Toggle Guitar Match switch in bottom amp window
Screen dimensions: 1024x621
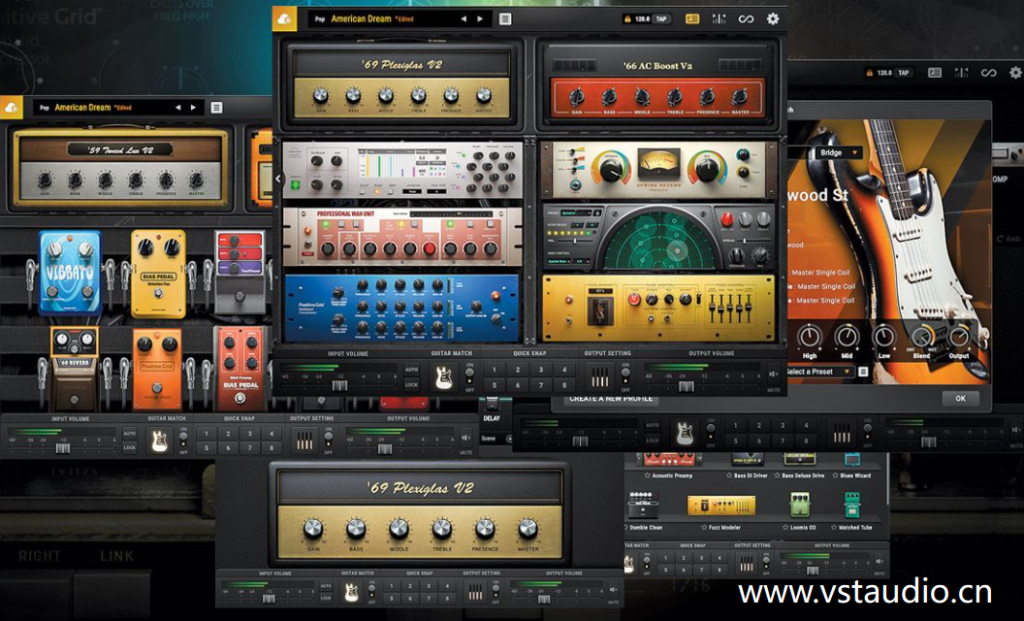[372, 592]
